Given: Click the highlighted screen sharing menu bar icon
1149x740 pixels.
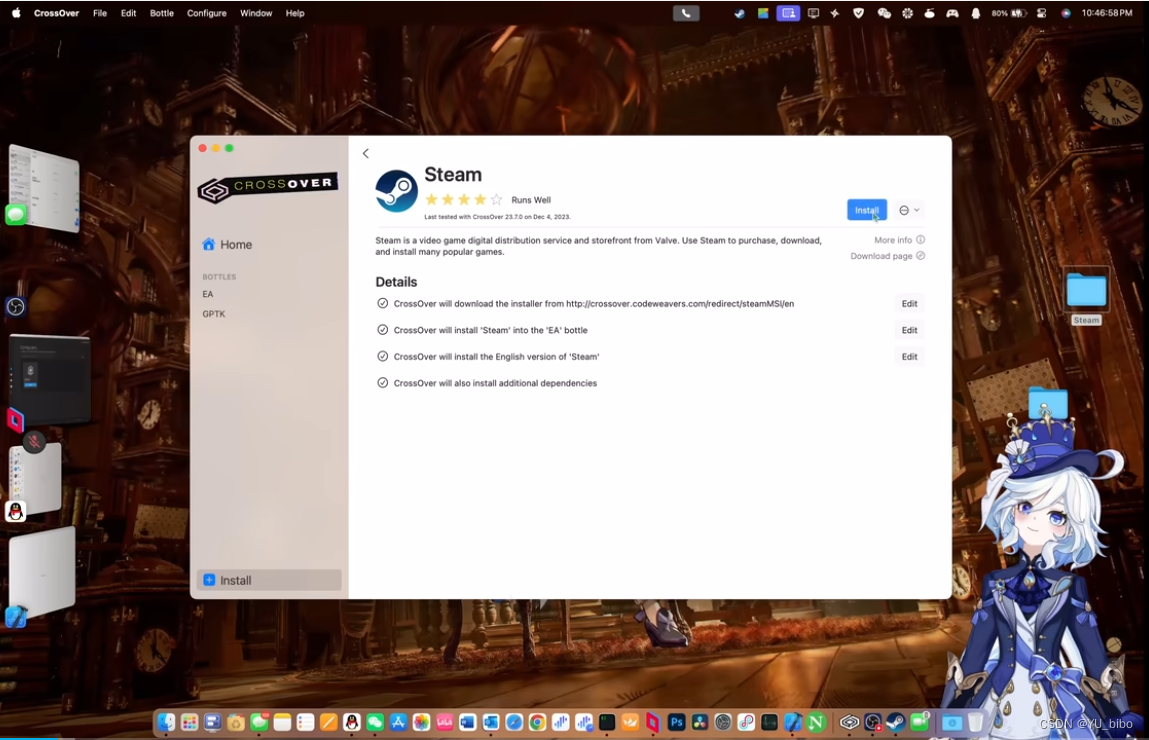Looking at the screenshot, I should (788, 13).
